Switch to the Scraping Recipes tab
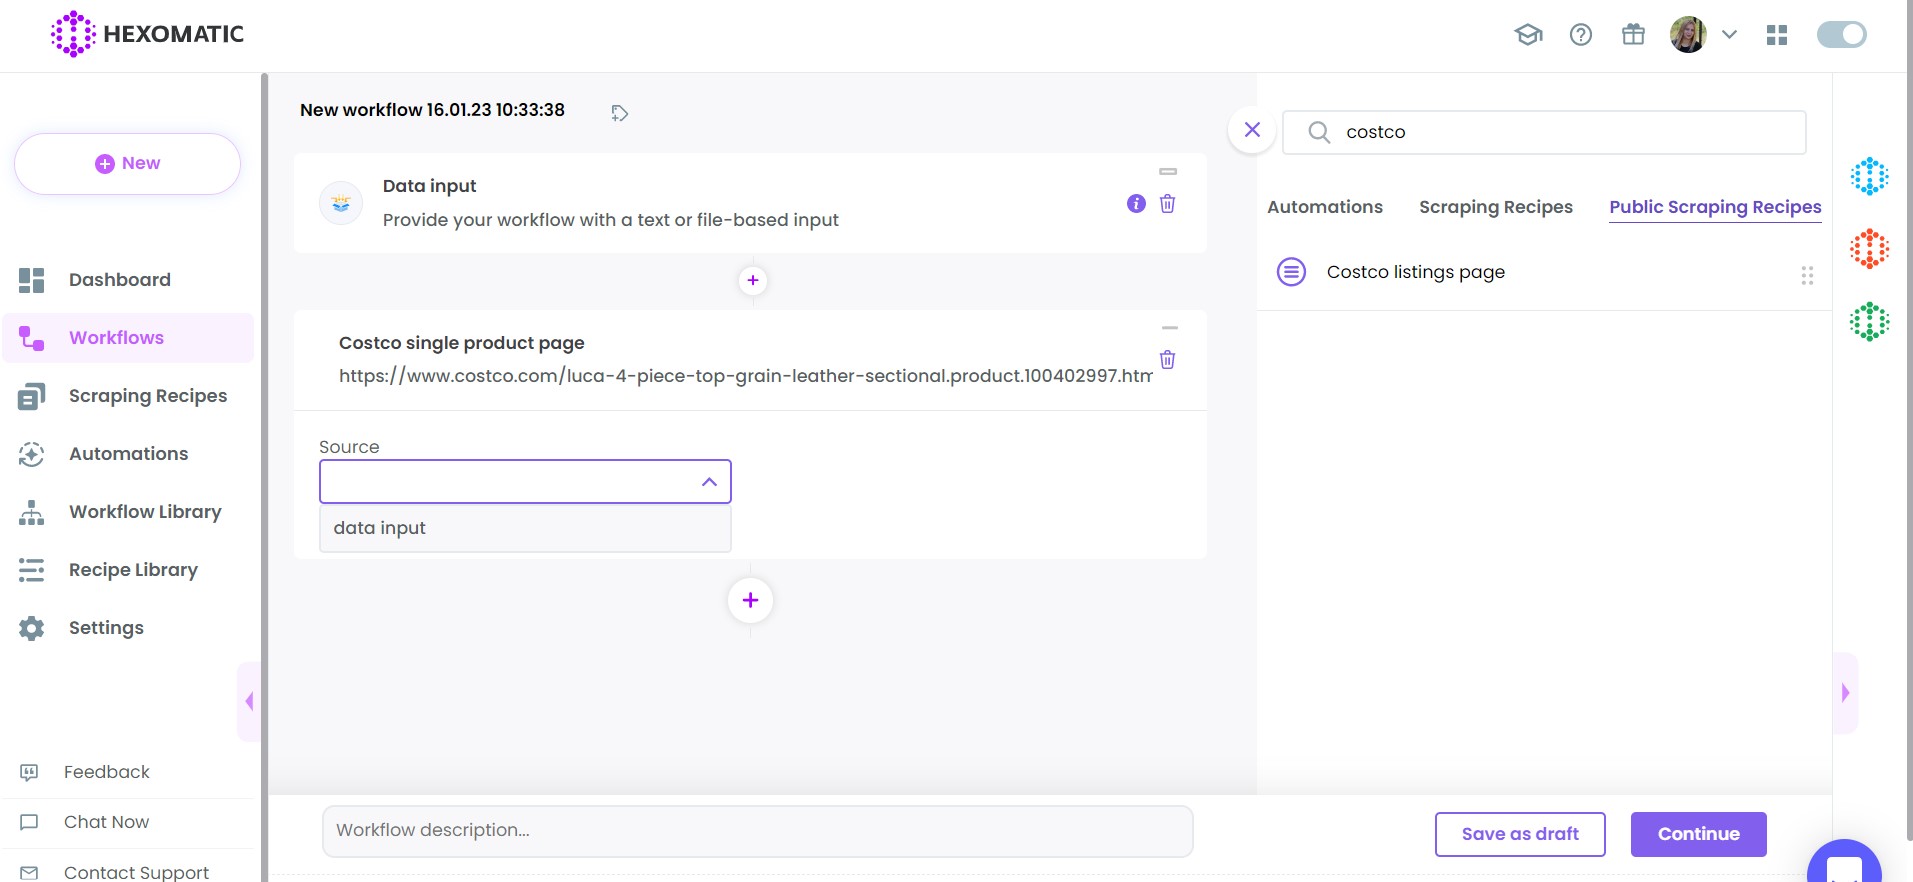 tap(1495, 207)
